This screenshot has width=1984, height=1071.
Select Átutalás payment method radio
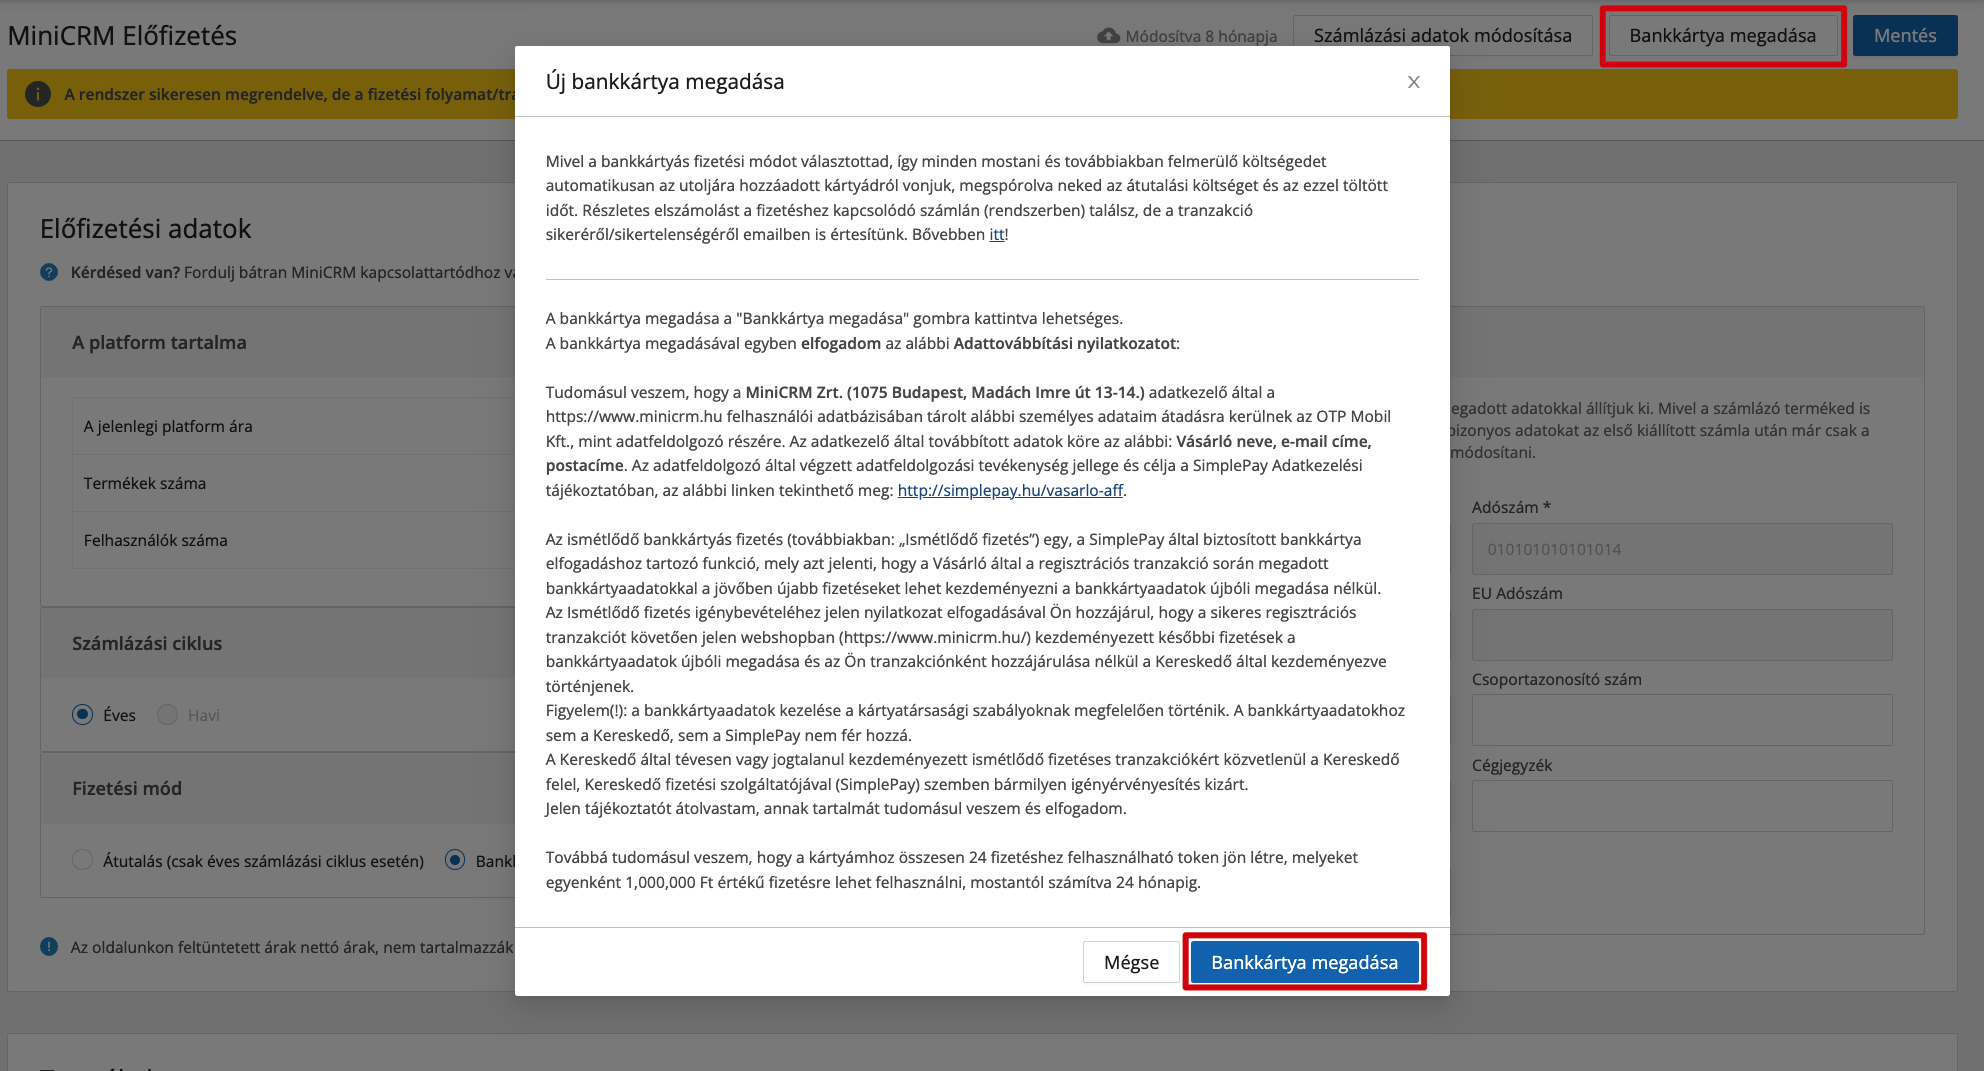(x=82, y=860)
